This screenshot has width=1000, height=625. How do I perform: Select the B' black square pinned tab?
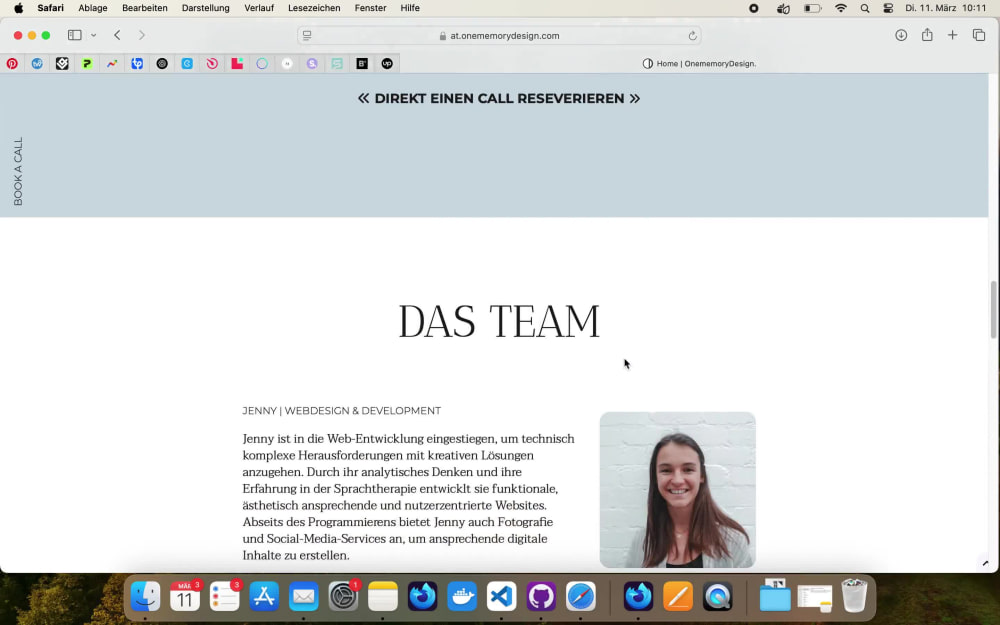tap(362, 63)
